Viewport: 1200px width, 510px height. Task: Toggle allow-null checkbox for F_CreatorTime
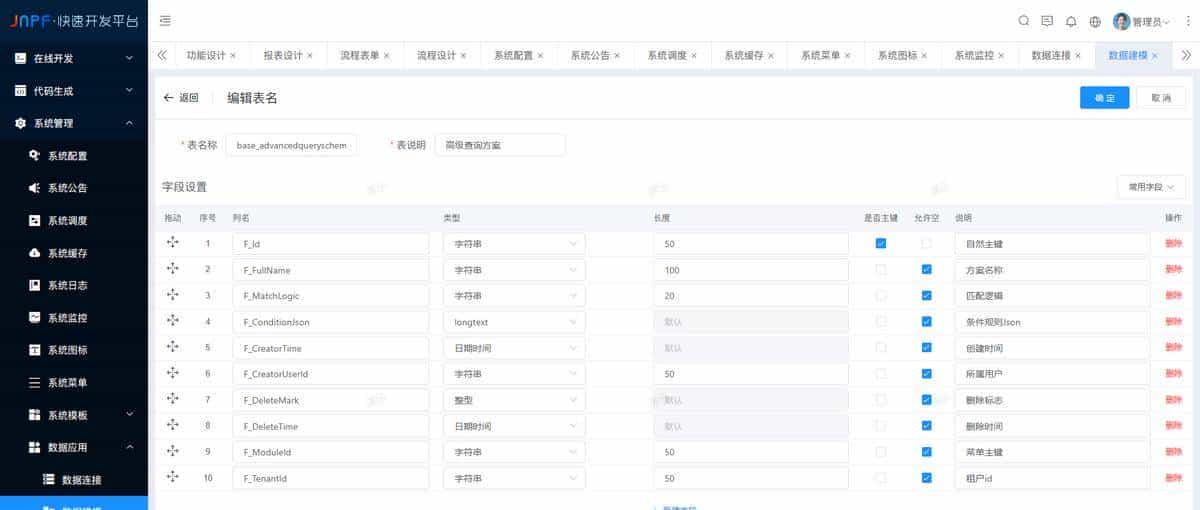click(926, 347)
